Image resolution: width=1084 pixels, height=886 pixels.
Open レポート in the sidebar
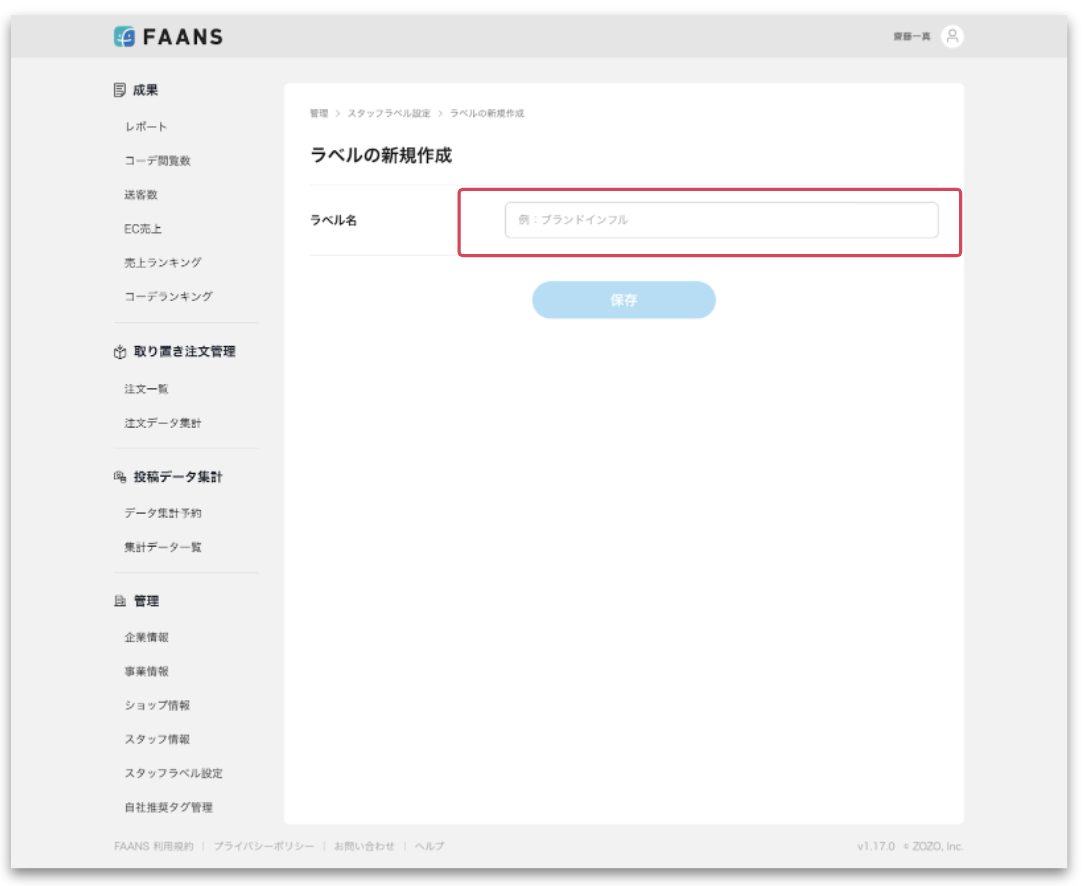tap(146, 127)
